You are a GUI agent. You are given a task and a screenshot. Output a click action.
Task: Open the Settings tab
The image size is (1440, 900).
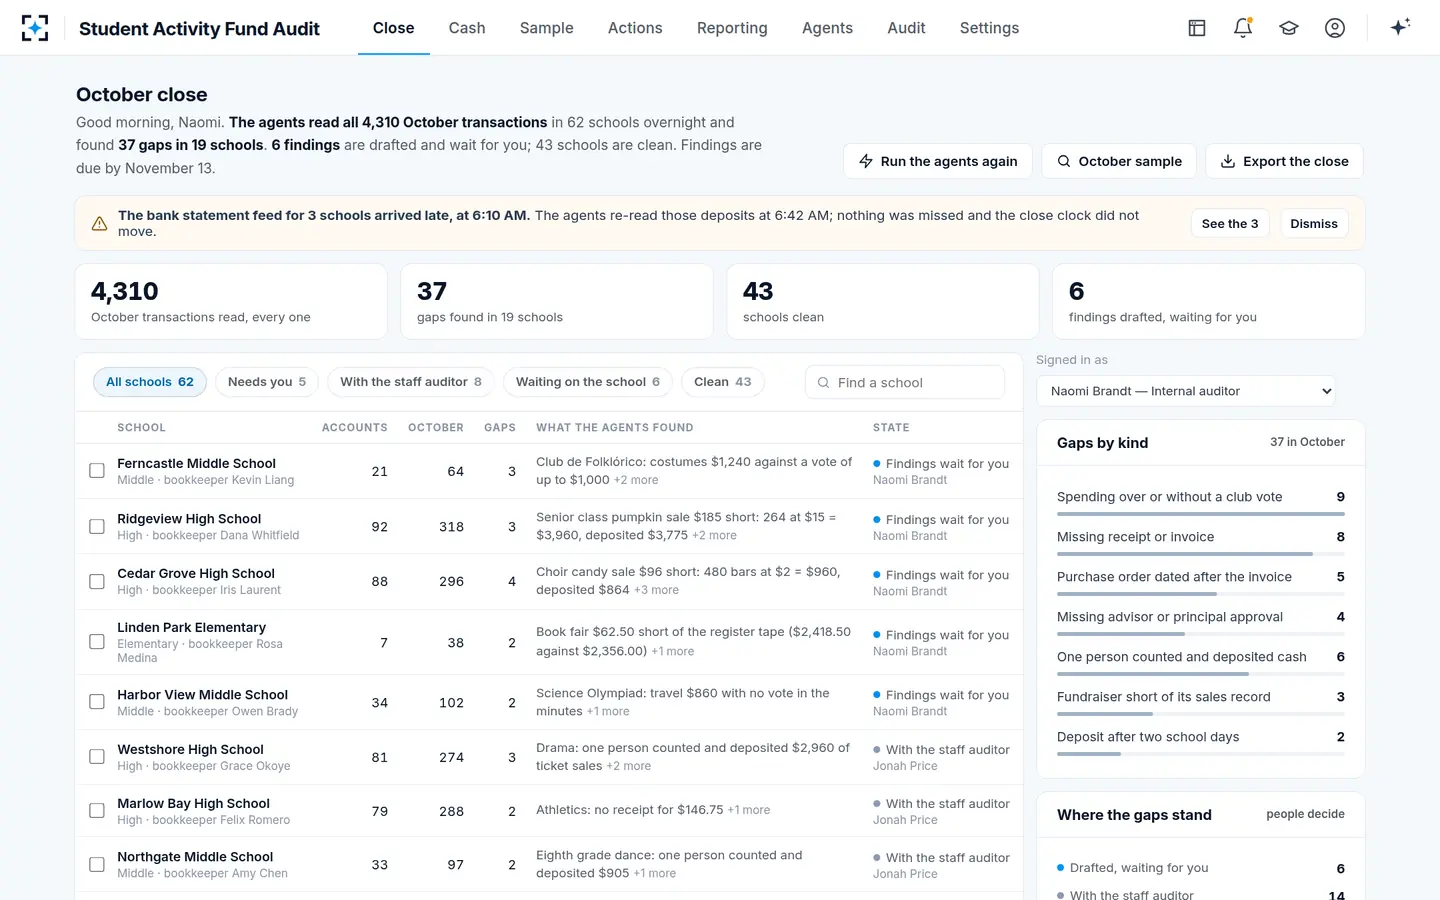989,28
